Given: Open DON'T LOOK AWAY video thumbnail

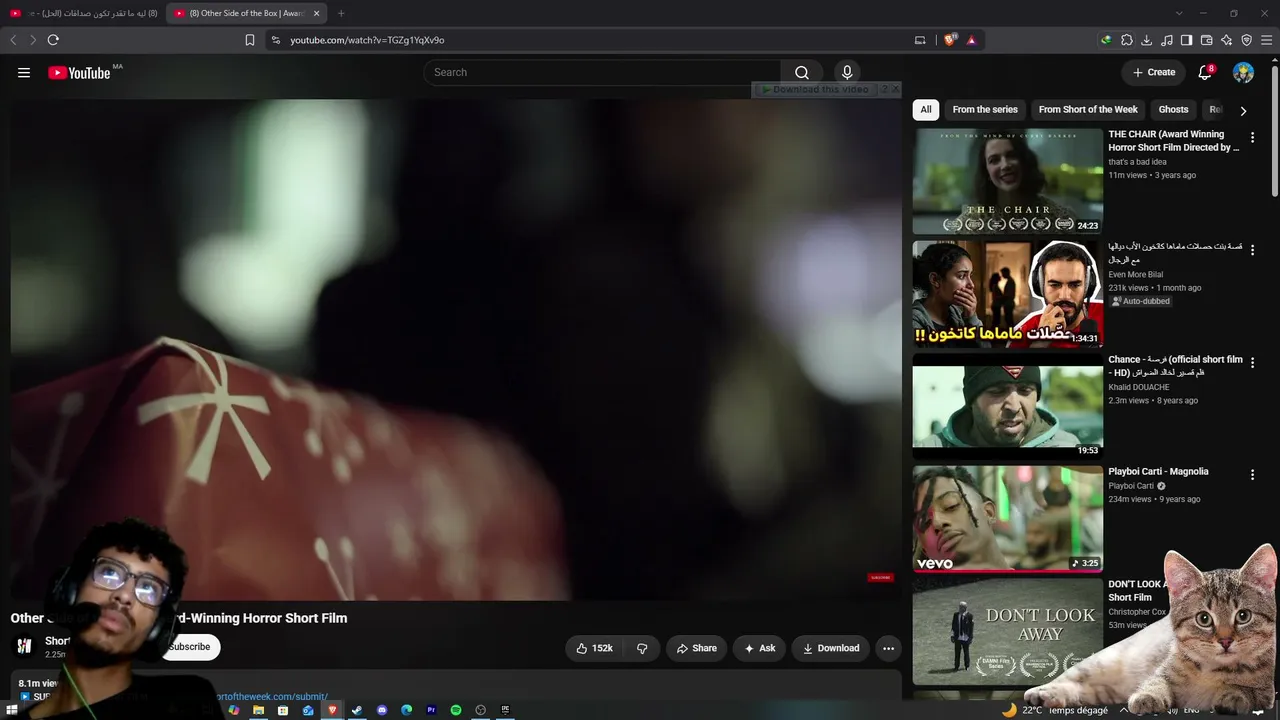Looking at the screenshot, I should pos(1007,631).
